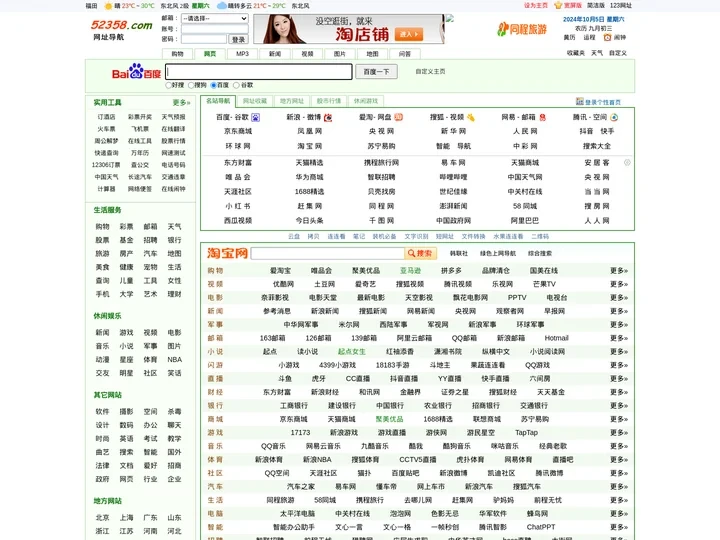Open the 哔哩哔哩 link
The height and width of the screenshot is (540, 720).
click(x=453, y=177)
